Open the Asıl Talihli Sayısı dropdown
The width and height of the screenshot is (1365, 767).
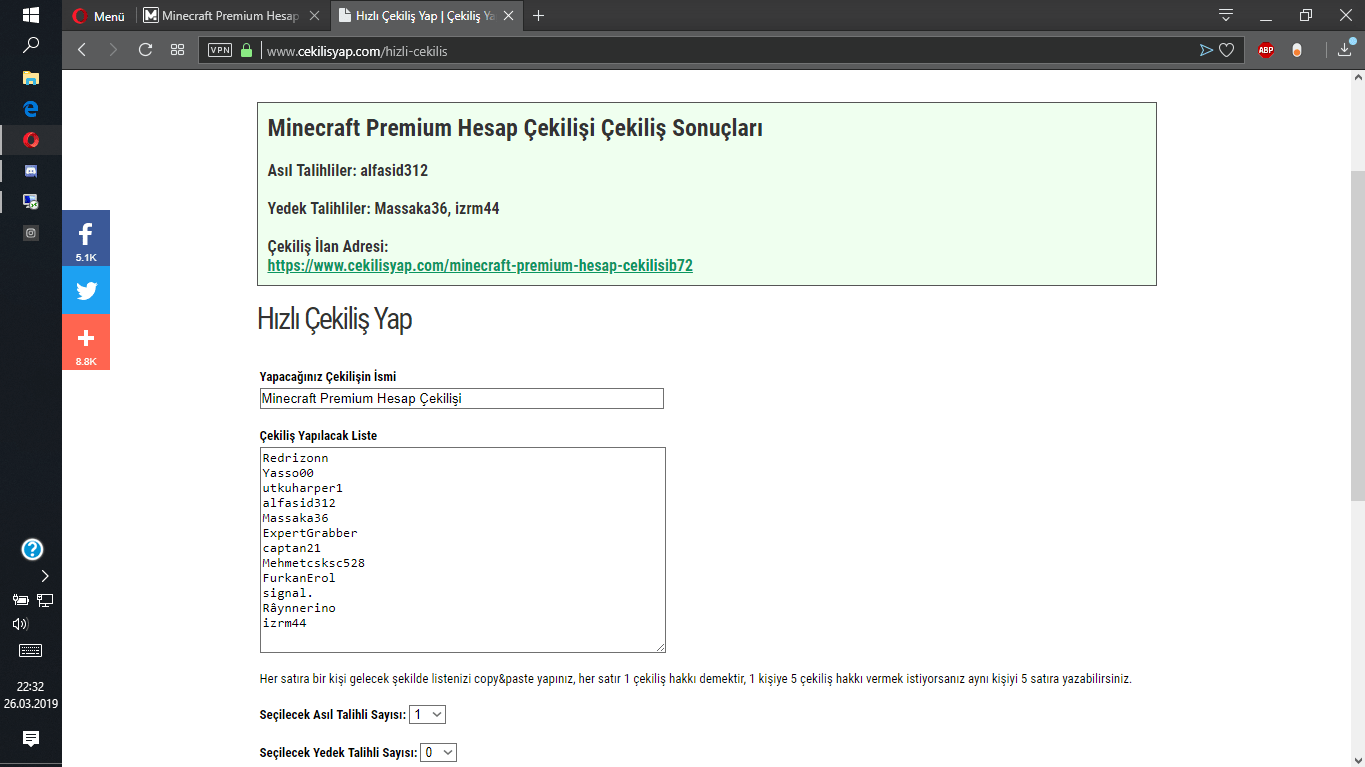tap(427, 714)
